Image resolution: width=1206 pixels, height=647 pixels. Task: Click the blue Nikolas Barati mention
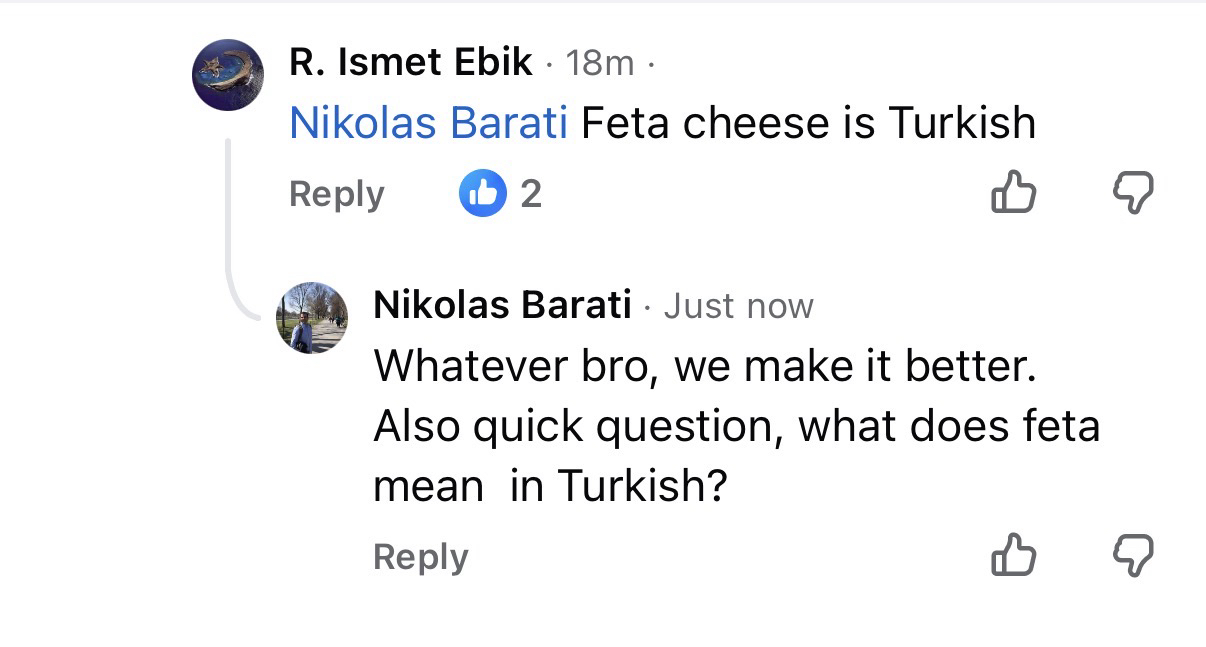coord(428,123)
